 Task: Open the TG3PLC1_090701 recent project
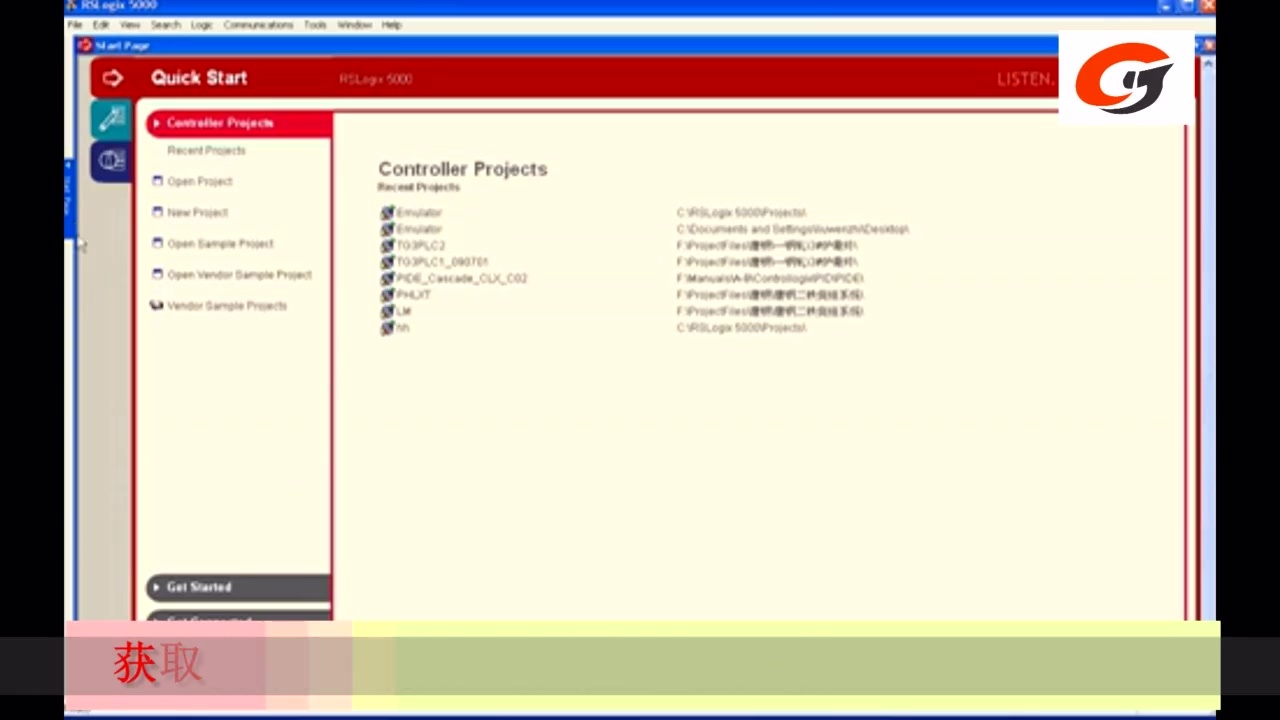(x=442, y=262)
